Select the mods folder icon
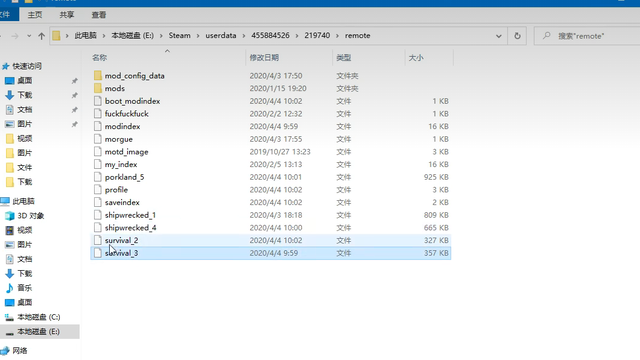Screen dimensions: 640x360 (98, 88)
